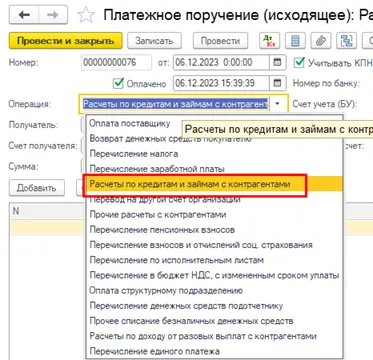The height and width of the screenshot is (360, 373).
Task: Choose Перечисление заработной платы
Action: tap(215, 169)
